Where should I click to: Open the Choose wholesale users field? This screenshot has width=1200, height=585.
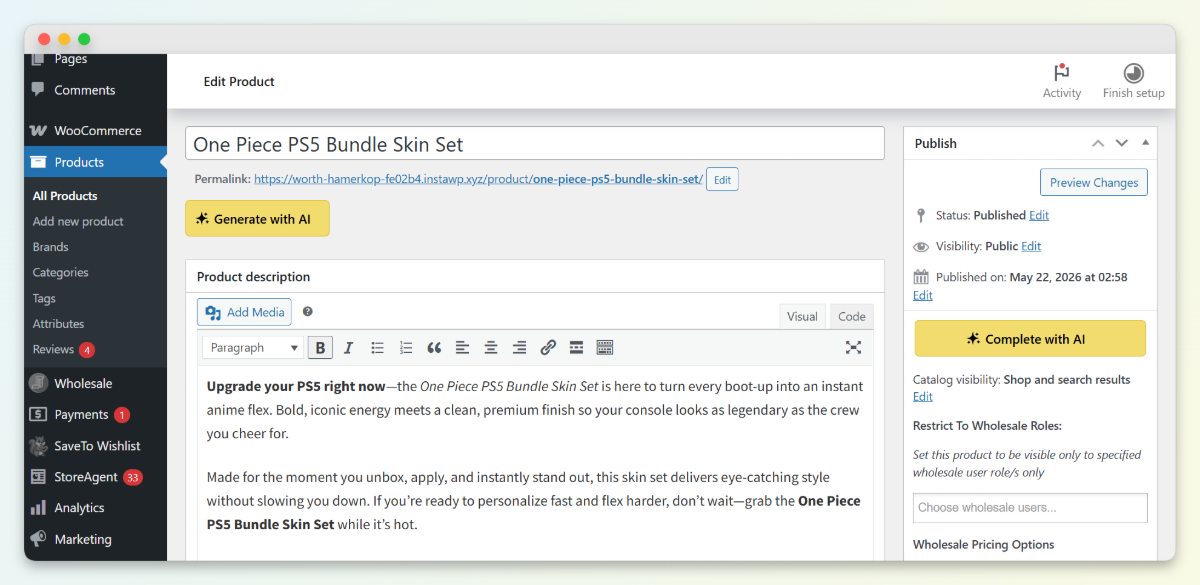click(1030, 508)
